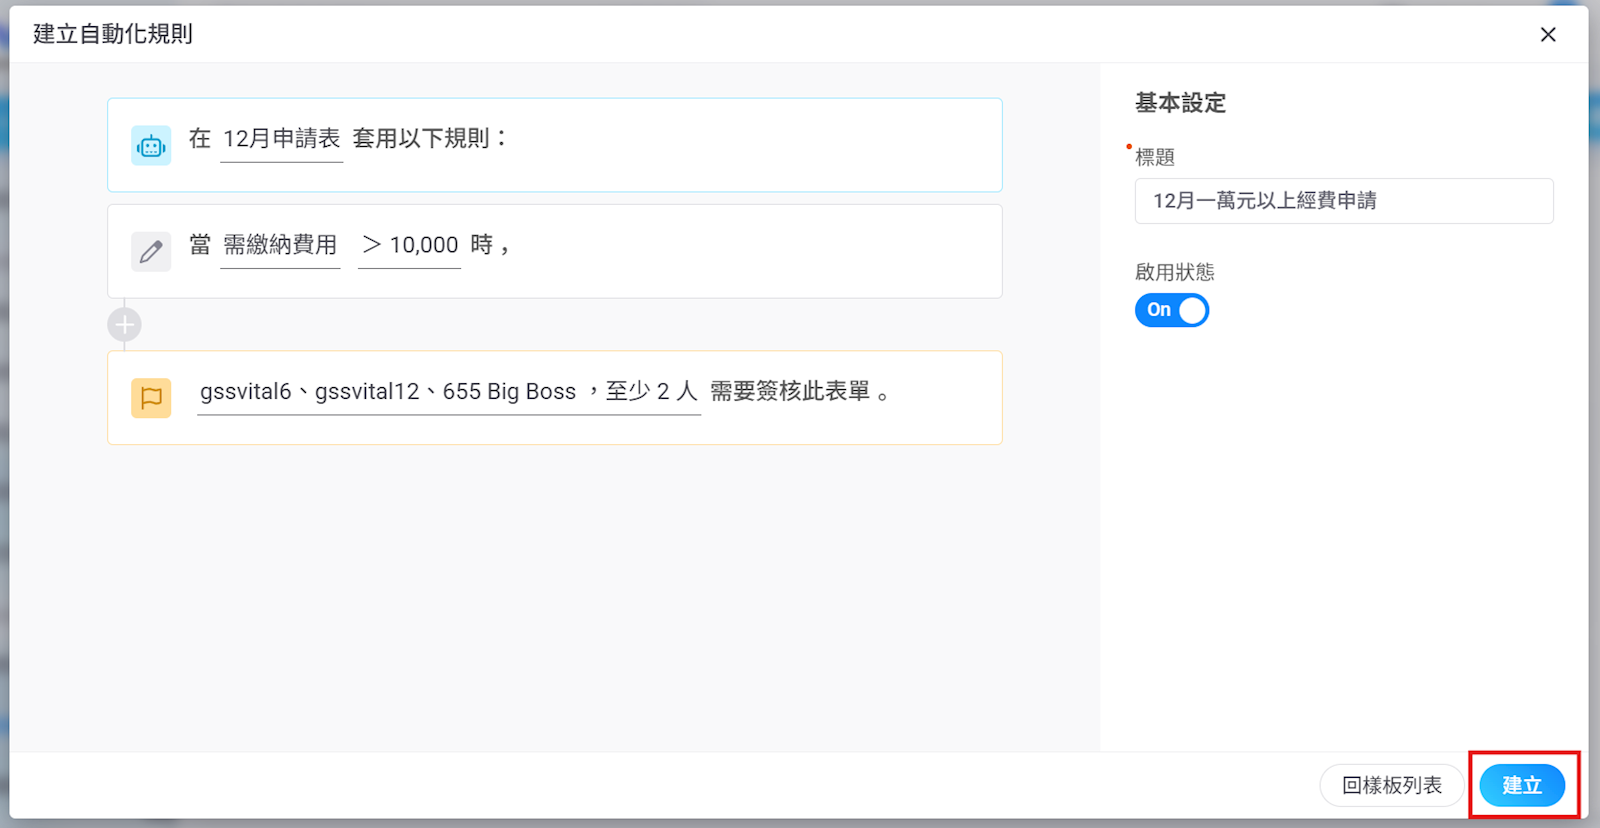Click the blue robot rule icon
Viewport: 1600px width, 828px height.
click(x=151, y=146)
